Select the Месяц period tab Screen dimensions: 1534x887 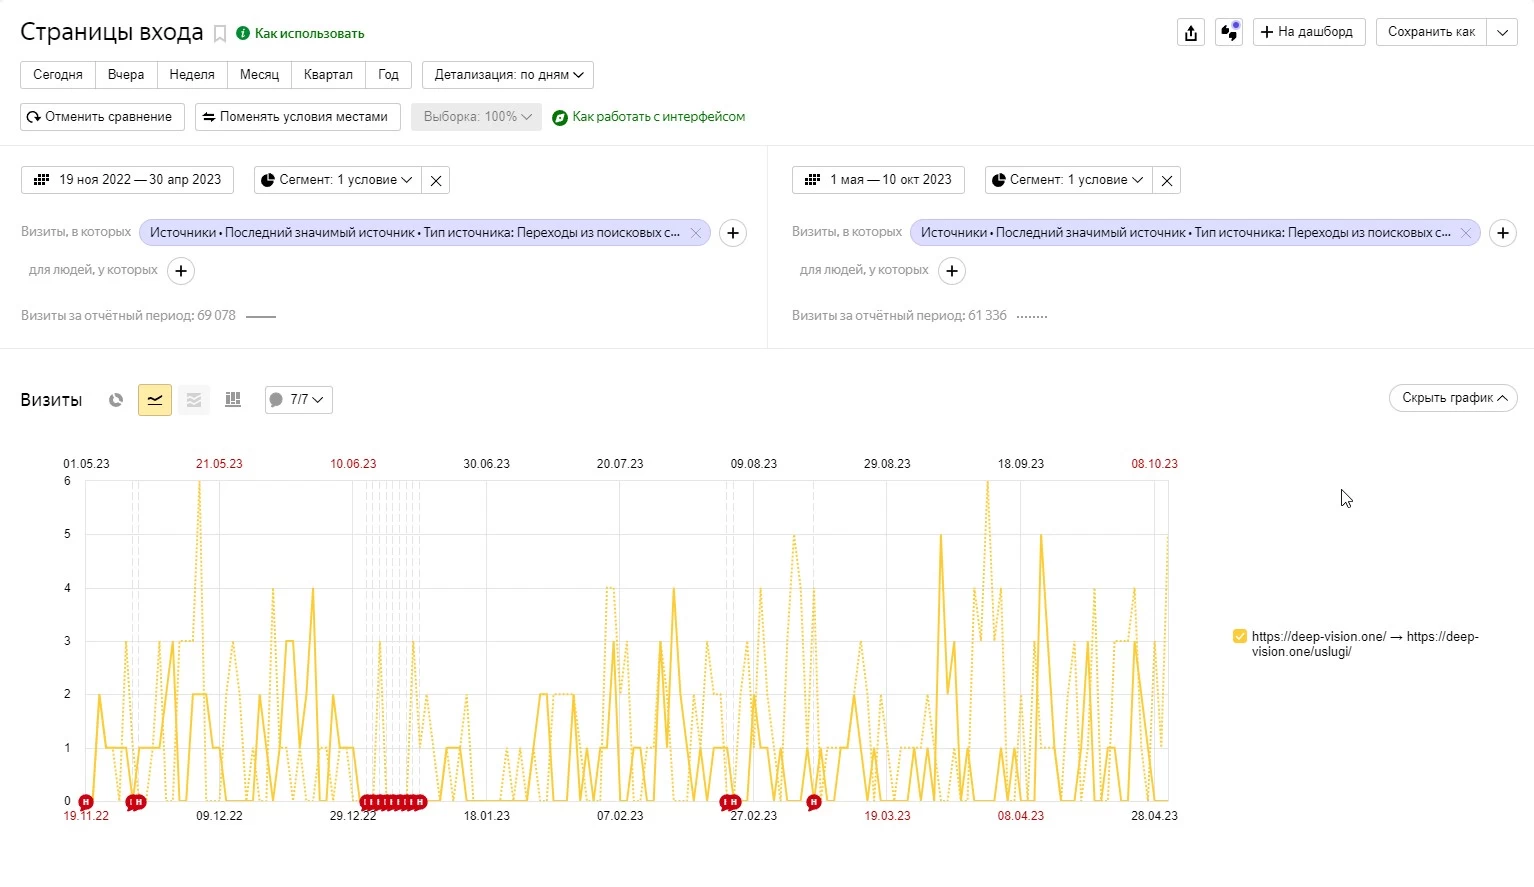tap(259, 75)
